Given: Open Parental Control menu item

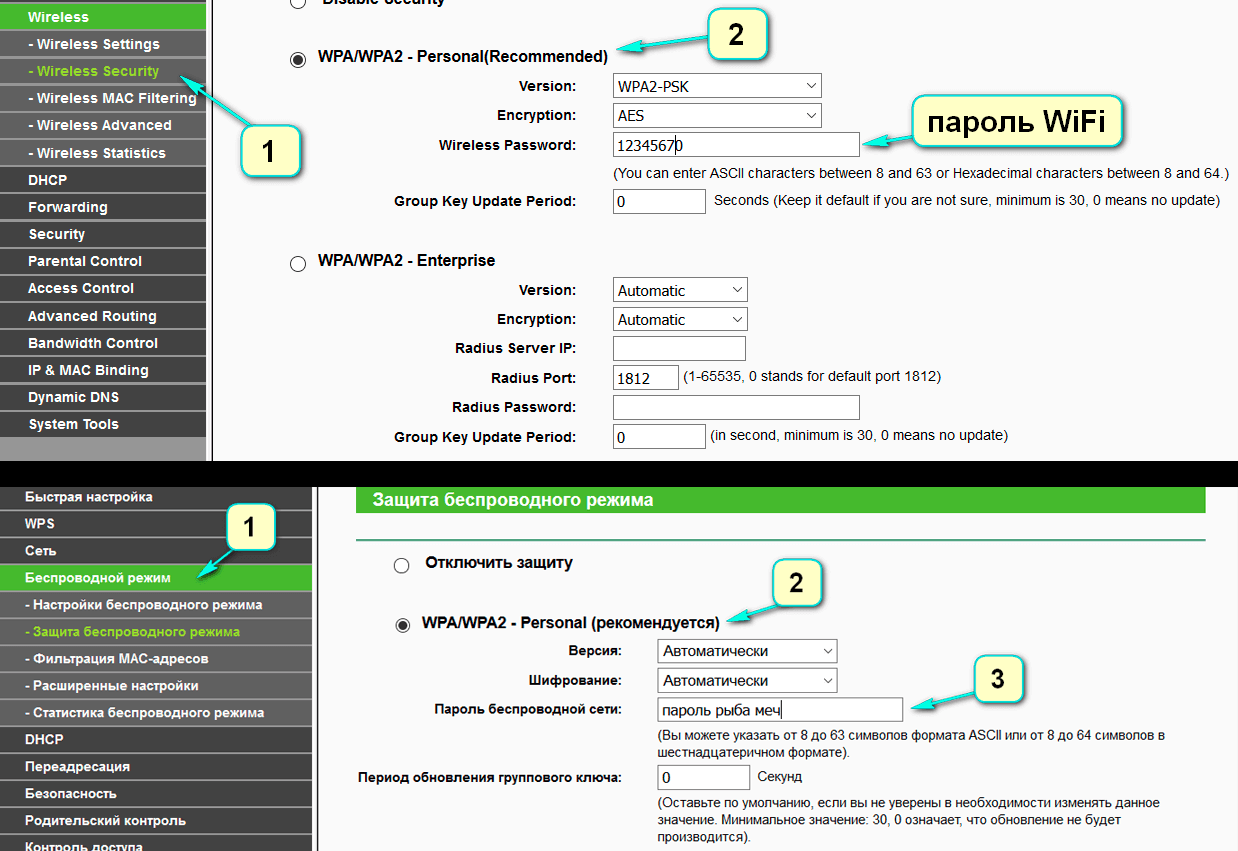Looking at the screenshot, I should click(85, 261).
